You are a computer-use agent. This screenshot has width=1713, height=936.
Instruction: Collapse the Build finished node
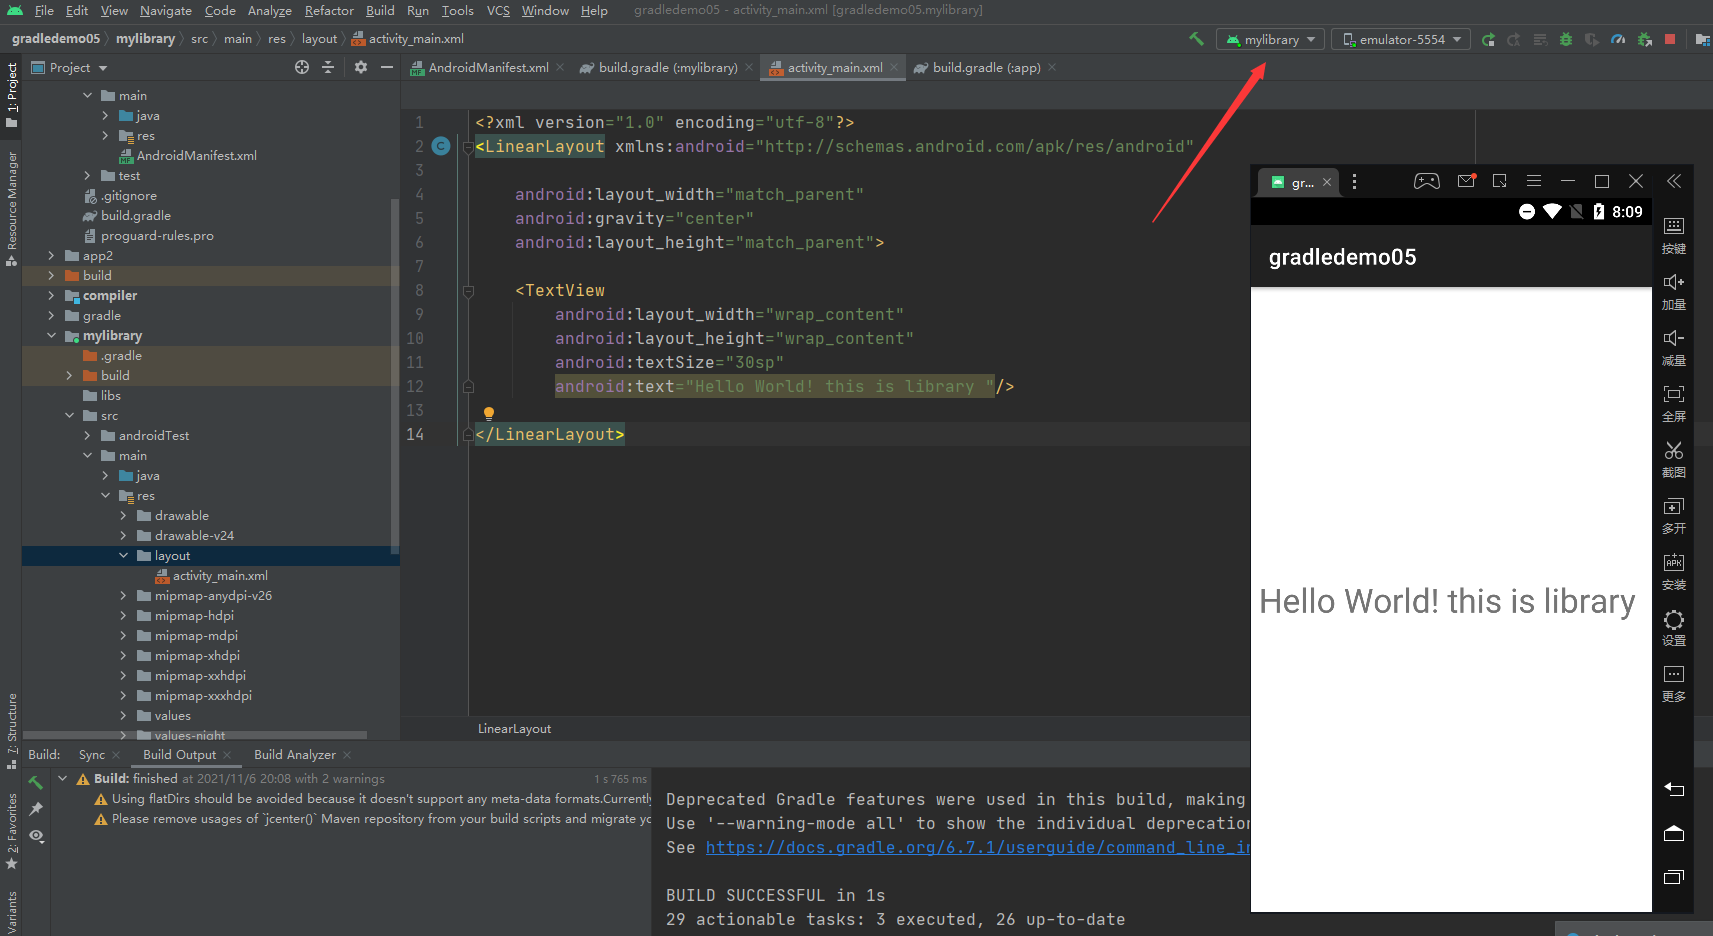pyautogui.click(x=63, y=778)
